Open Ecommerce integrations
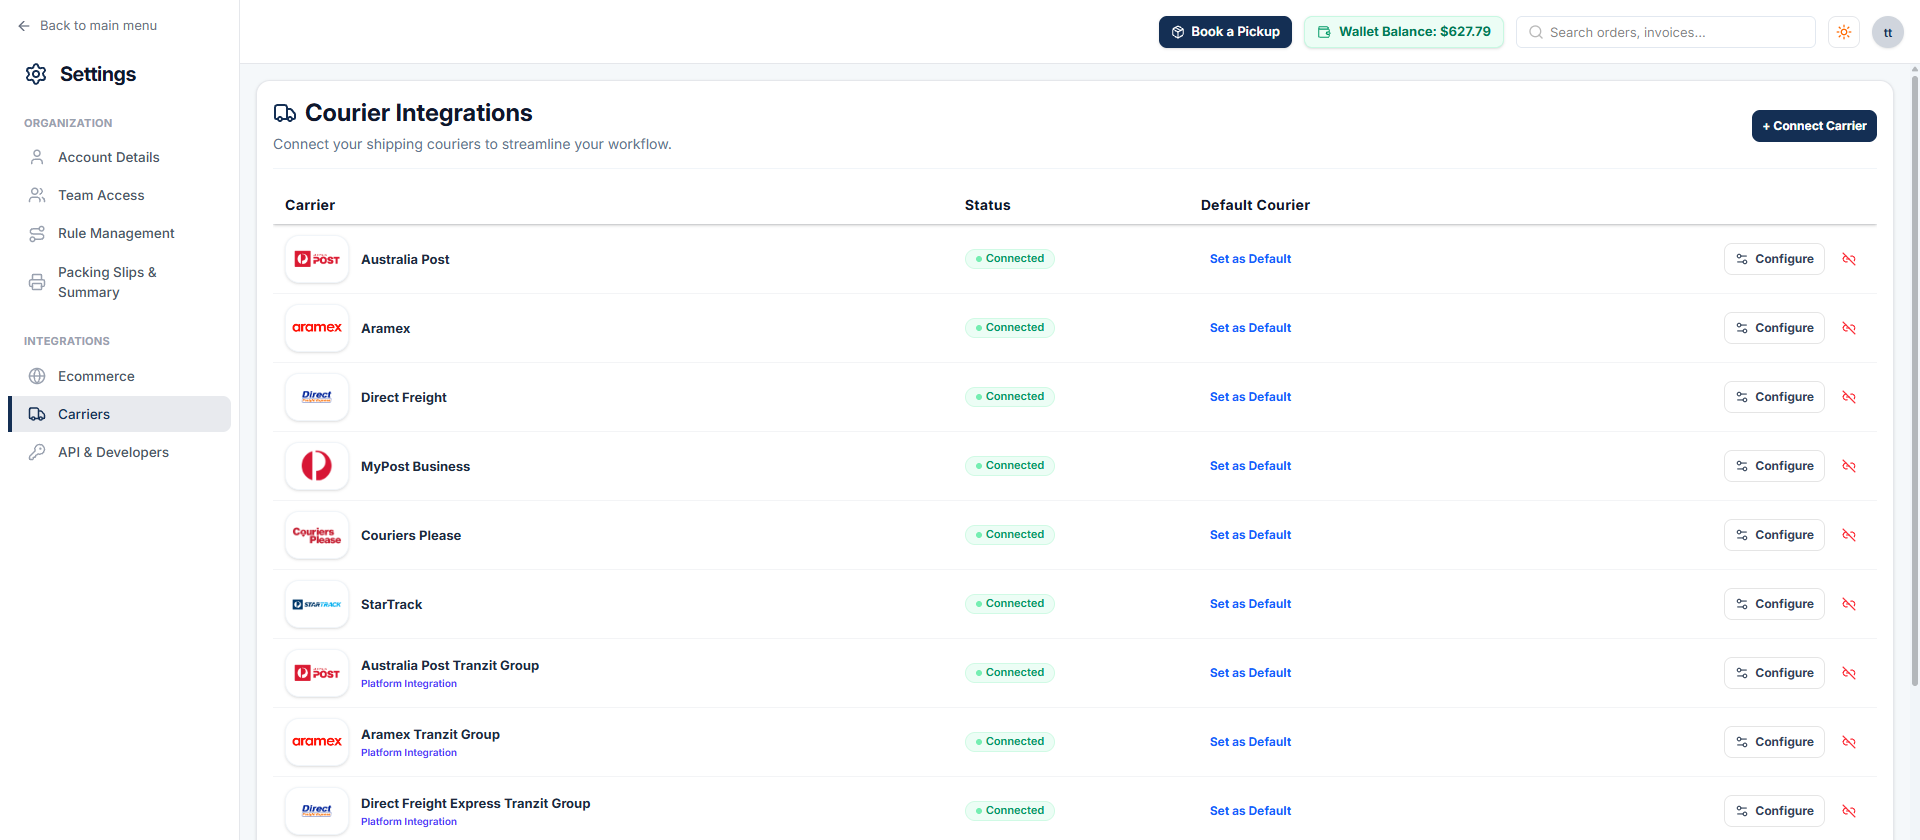This screenshot has height=840, width=1920. [120, 376]
